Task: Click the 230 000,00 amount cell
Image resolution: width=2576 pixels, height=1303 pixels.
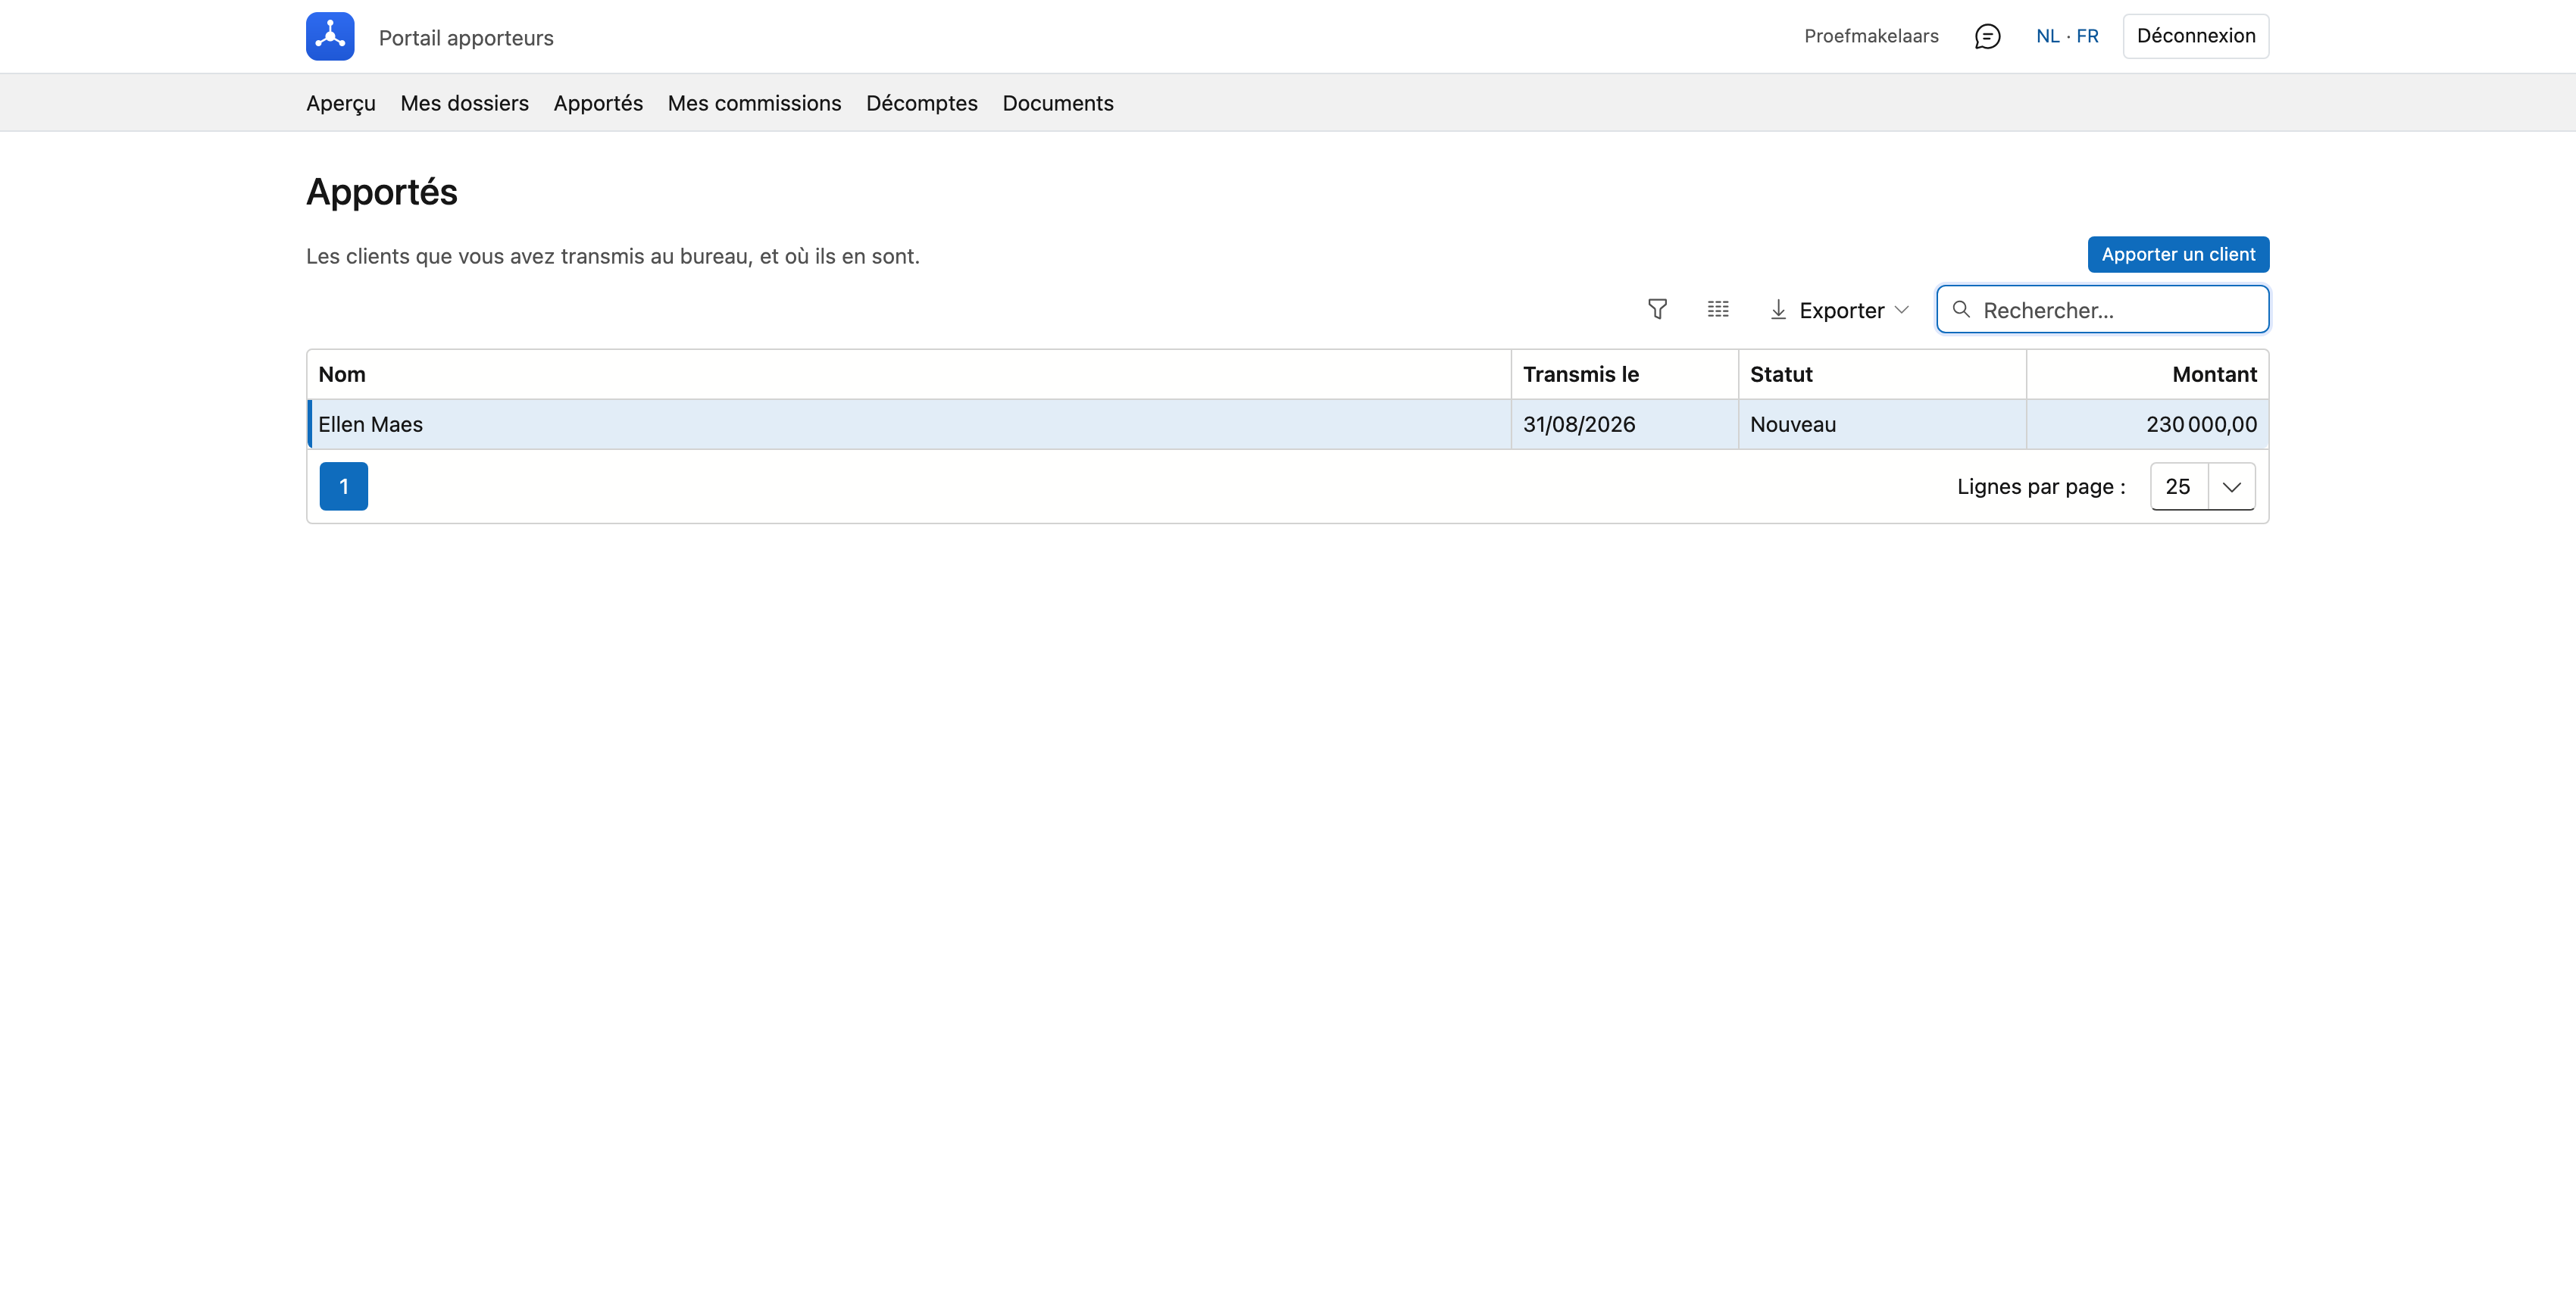Action: pos(2147,424)
